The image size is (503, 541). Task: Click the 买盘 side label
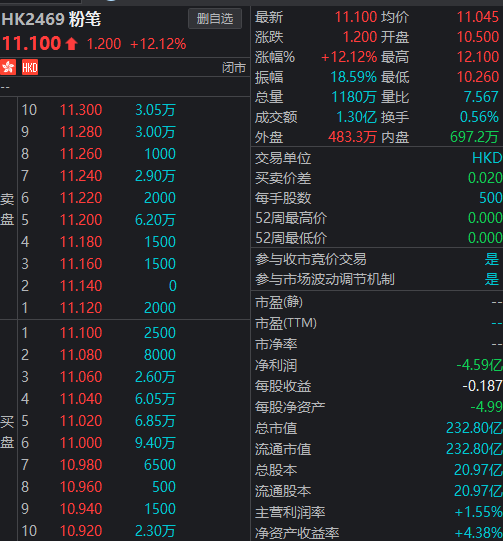7,432
